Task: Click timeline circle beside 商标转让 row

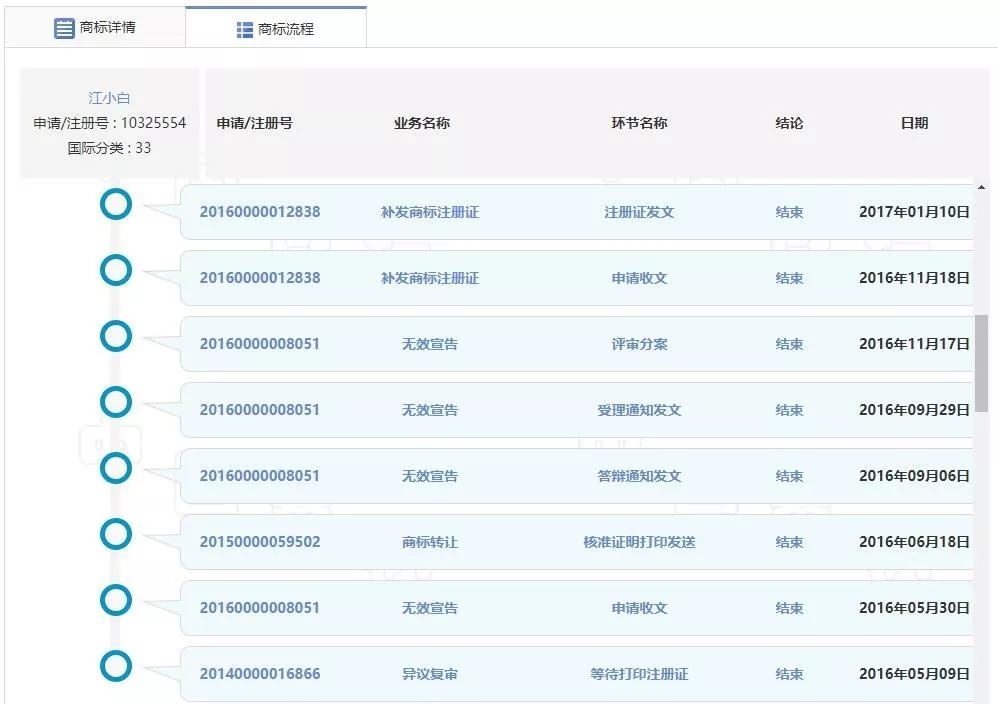Action: pyautogui.click(x=116, y=534)
